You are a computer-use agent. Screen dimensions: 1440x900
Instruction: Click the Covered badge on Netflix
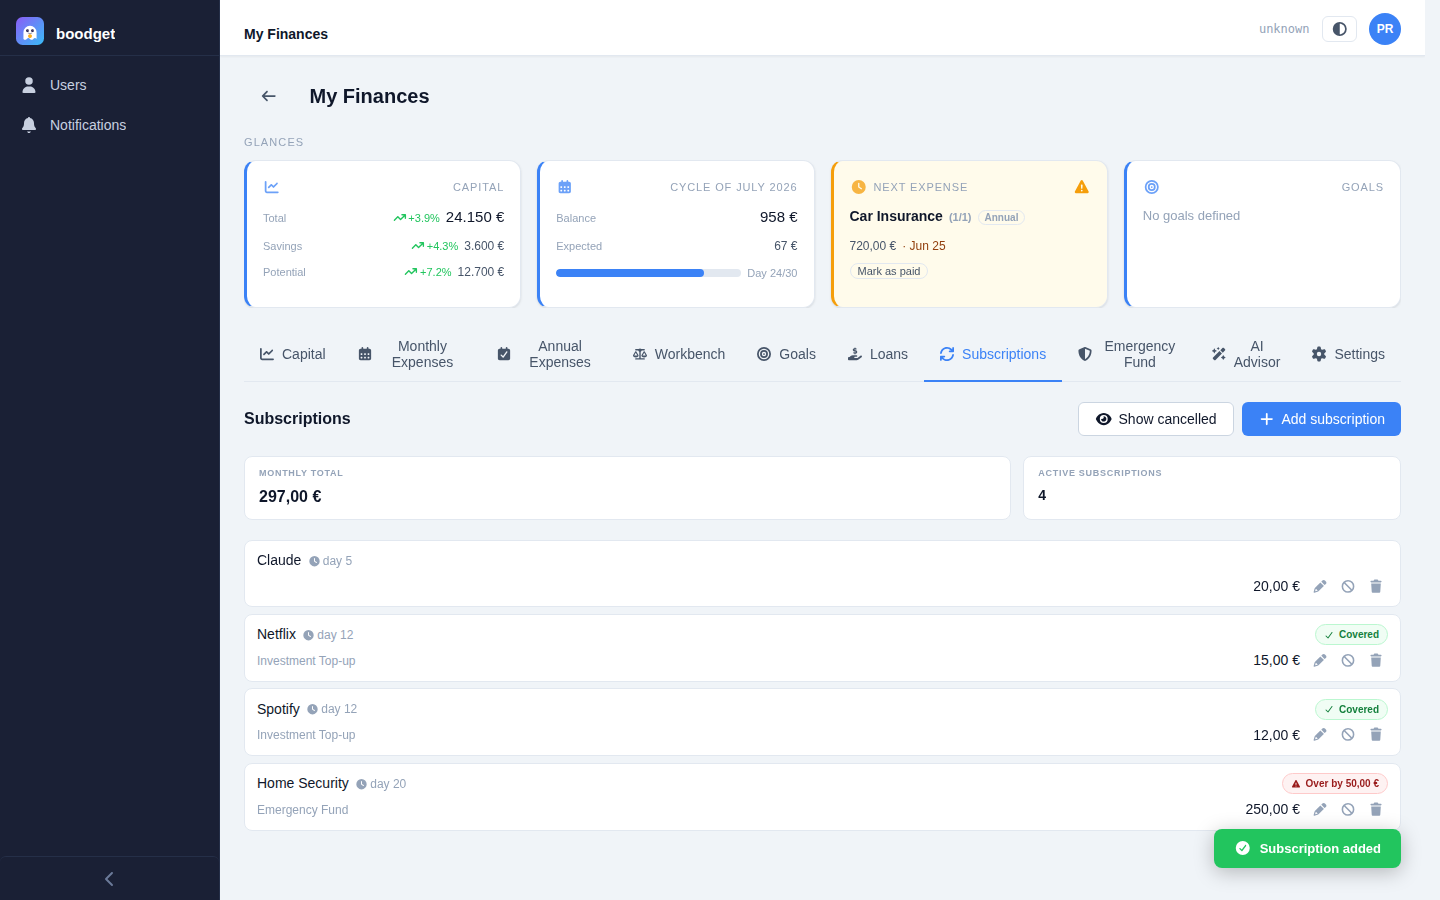[1351, 634]
